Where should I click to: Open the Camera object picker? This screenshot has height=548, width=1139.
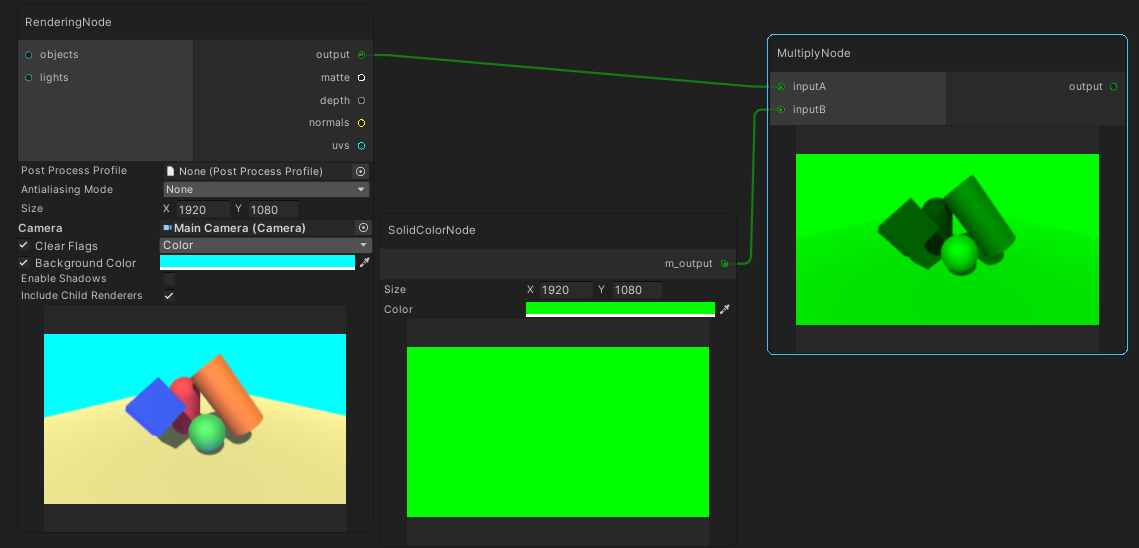[x=364, y=228]
